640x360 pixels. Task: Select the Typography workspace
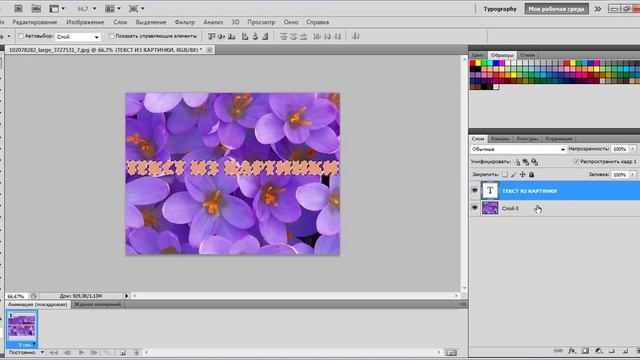click(x=500, y=9)
